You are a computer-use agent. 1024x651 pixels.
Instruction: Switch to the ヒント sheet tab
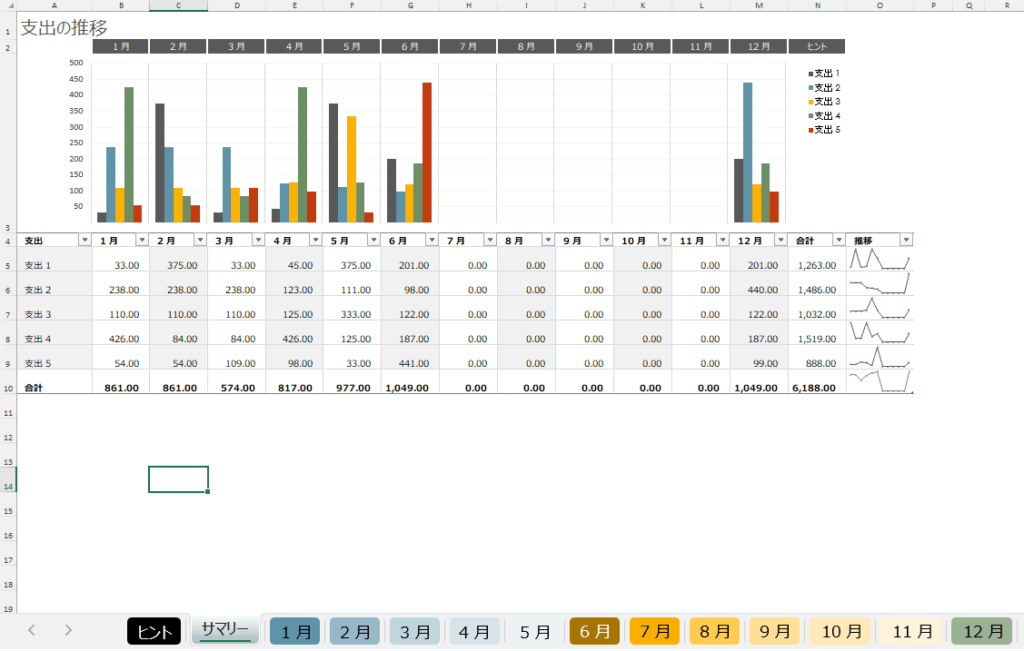click(x=154, y=631)
